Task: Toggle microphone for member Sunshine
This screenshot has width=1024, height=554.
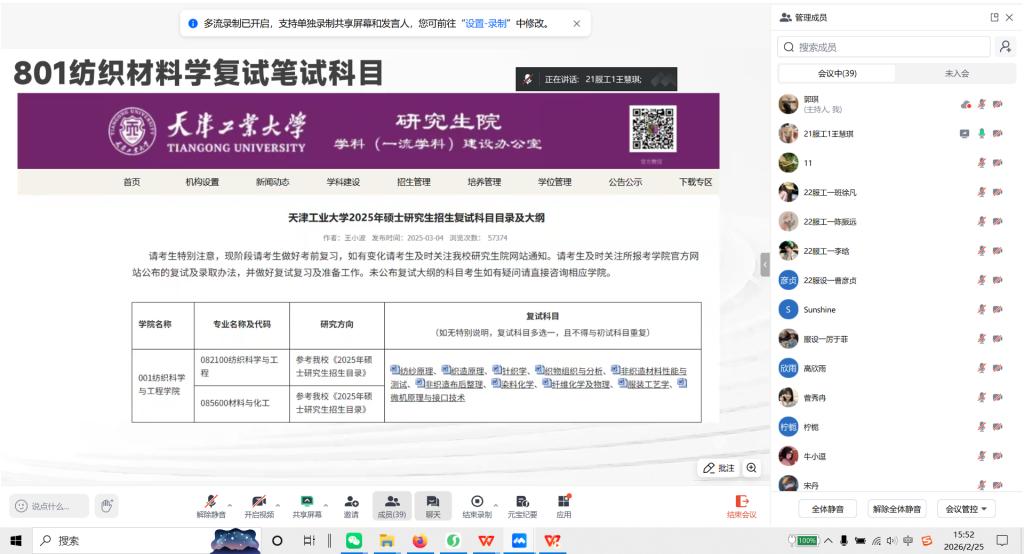Action: tap(982, 310)
